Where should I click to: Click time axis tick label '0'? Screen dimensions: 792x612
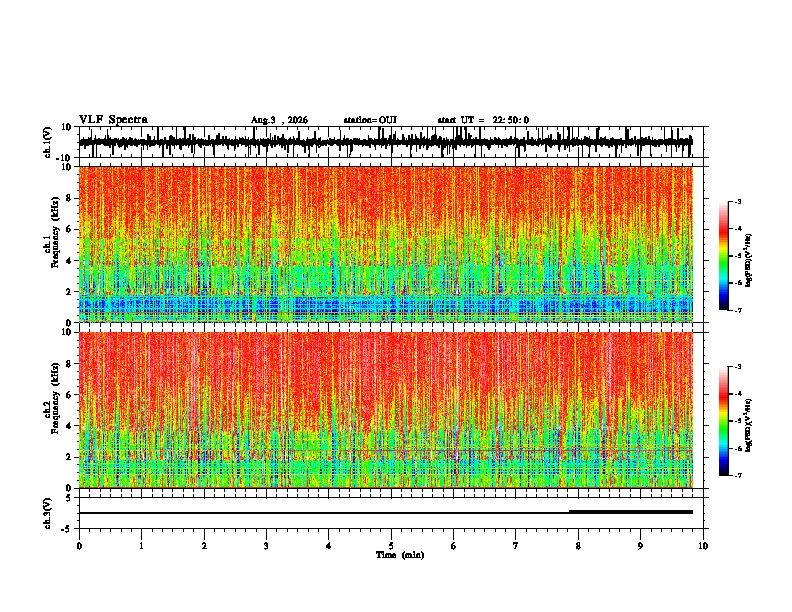coord(79,546)
